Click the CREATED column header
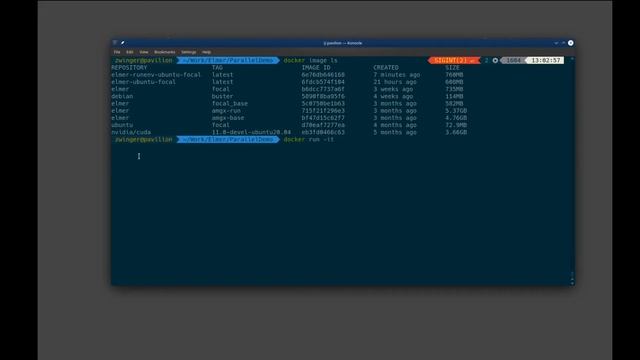This screenshot has width=640, height=360. [x=386, y=68]
